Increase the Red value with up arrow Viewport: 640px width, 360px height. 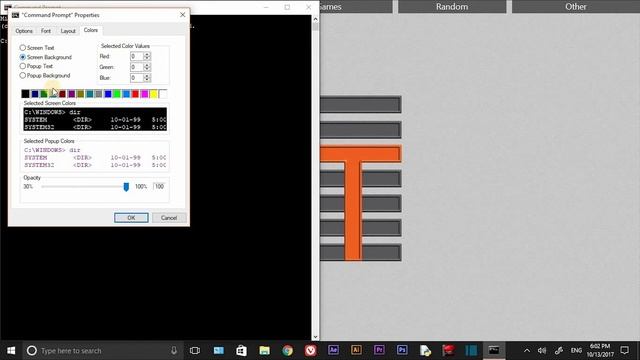(147, 54)
